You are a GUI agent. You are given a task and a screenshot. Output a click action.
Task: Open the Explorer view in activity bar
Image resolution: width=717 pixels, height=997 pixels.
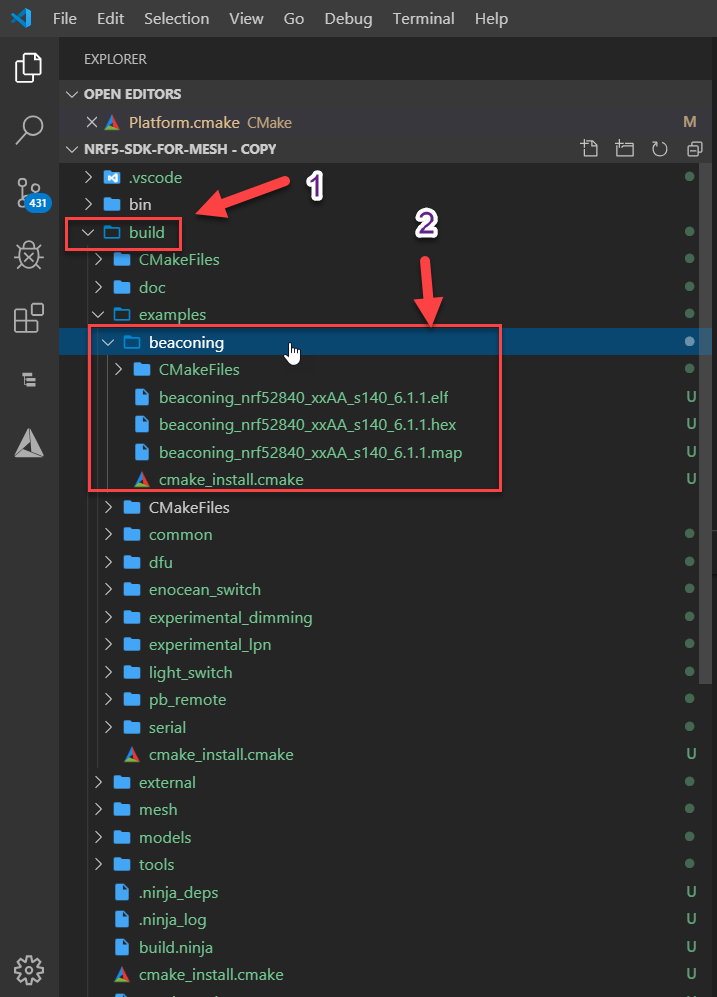(29, 68)
